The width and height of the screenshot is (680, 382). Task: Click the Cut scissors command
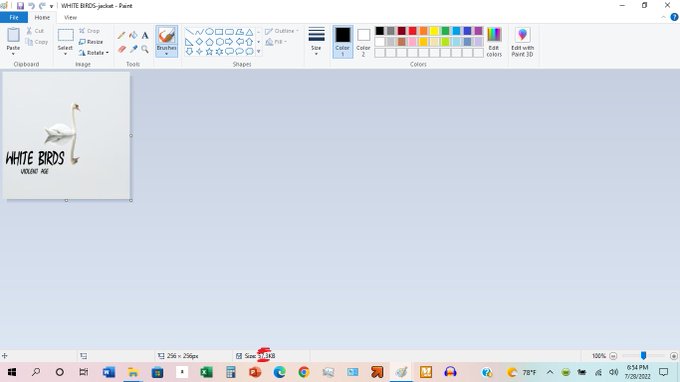pyautogui.click(x=35, y=31)
